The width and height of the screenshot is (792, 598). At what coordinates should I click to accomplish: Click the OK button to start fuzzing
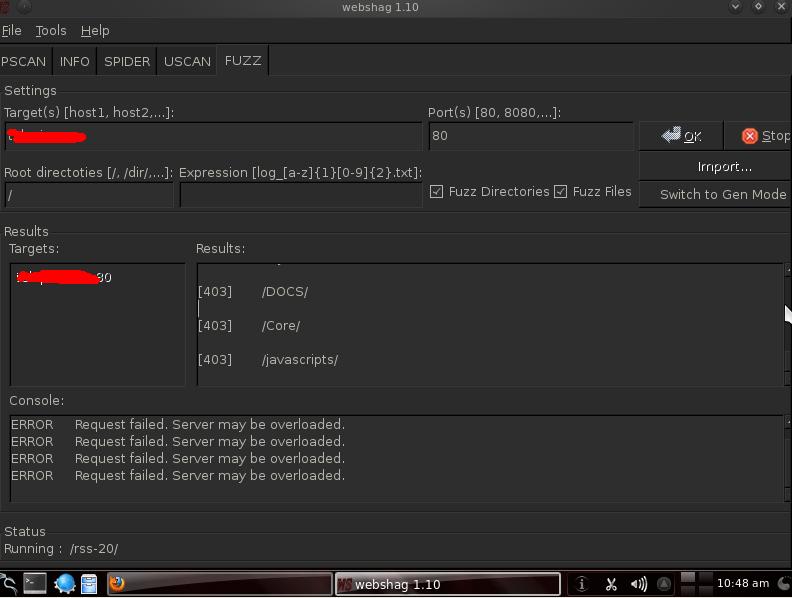tap(682, 136)
